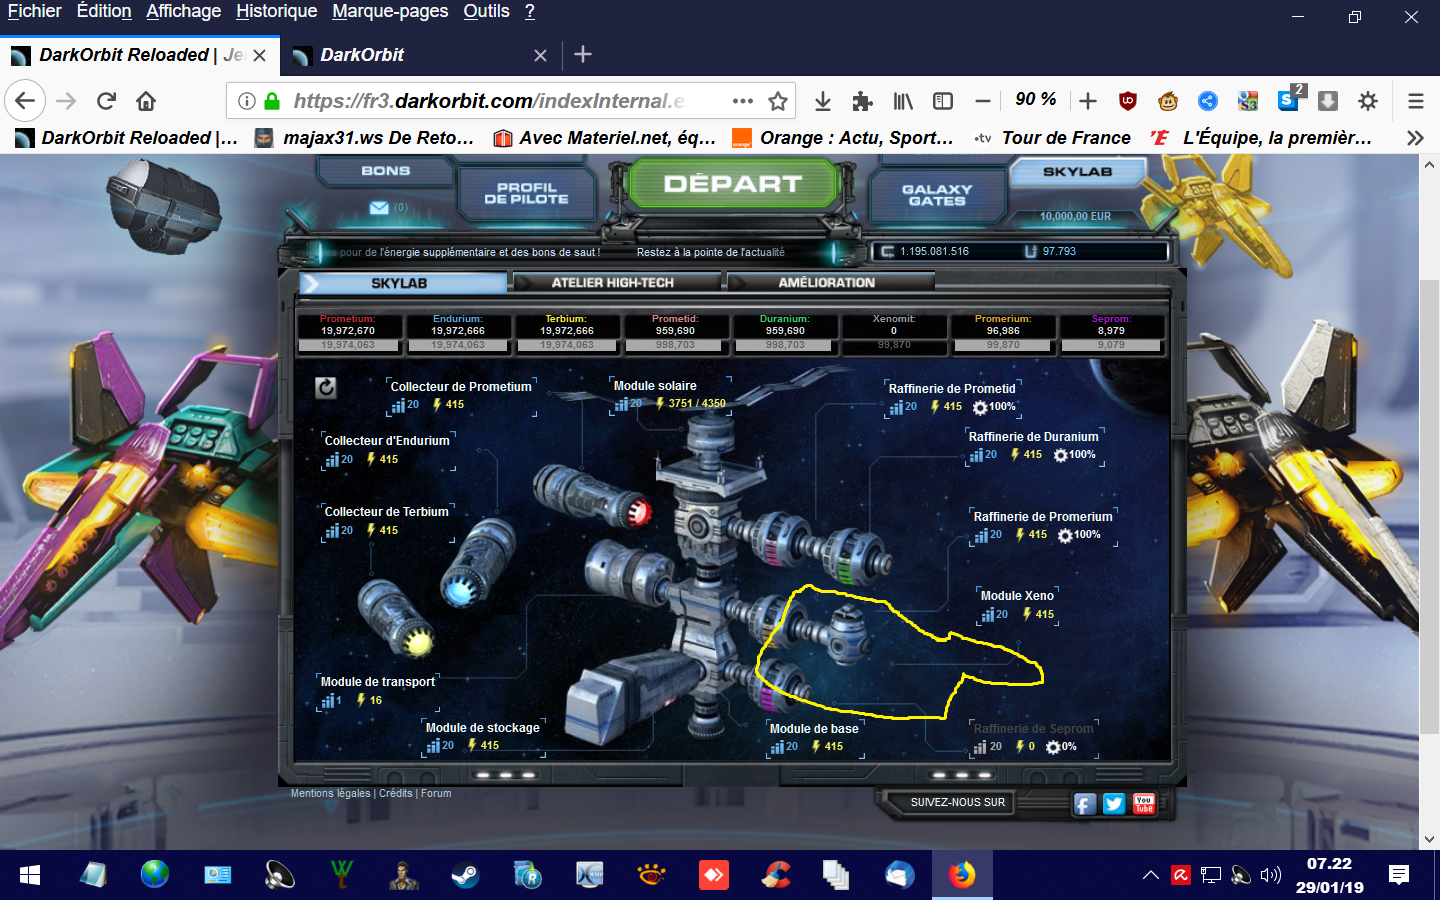Open the GALAXY GATES section
Screen dimensions: 1440x900
(x=937, y=194)
